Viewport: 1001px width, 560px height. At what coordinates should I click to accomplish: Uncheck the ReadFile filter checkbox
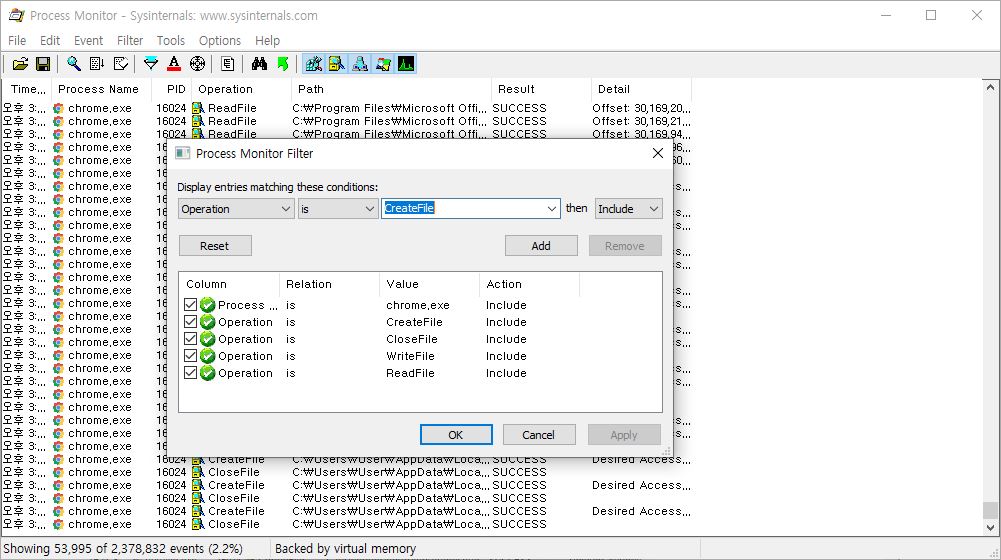coord(191,373)
